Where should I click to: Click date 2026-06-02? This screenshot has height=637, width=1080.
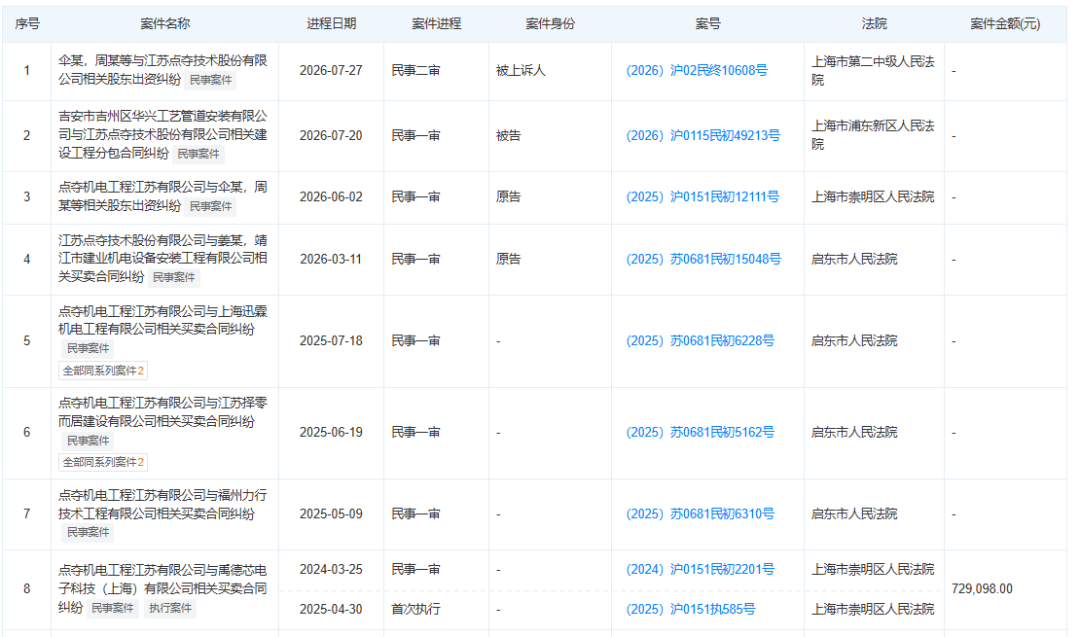[331, 197]
